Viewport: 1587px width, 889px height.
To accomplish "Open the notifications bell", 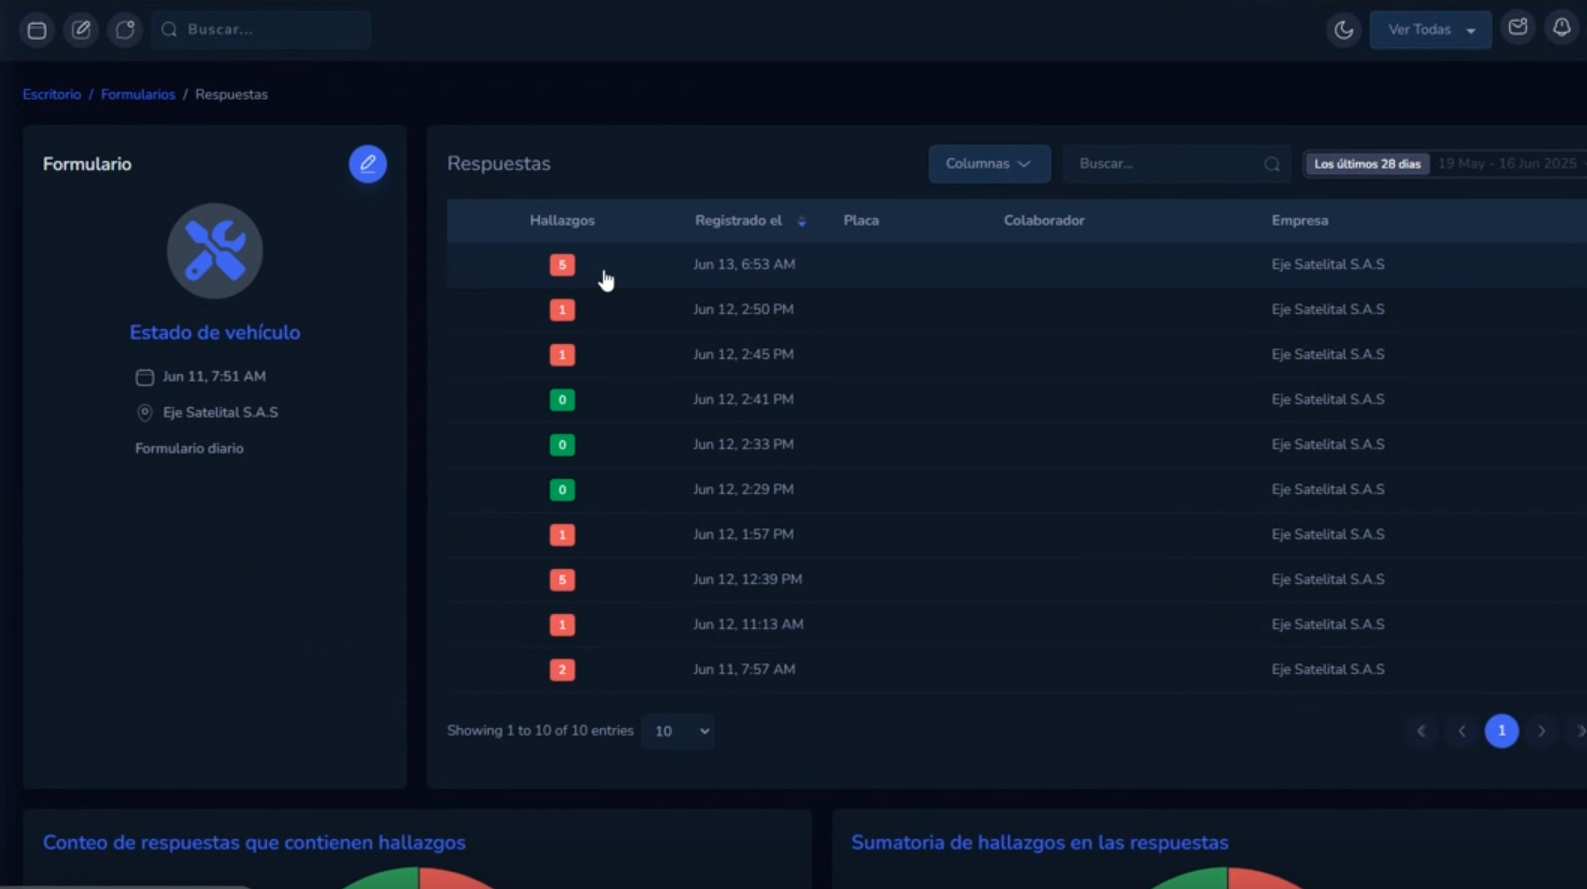I will click(1562, 28).
